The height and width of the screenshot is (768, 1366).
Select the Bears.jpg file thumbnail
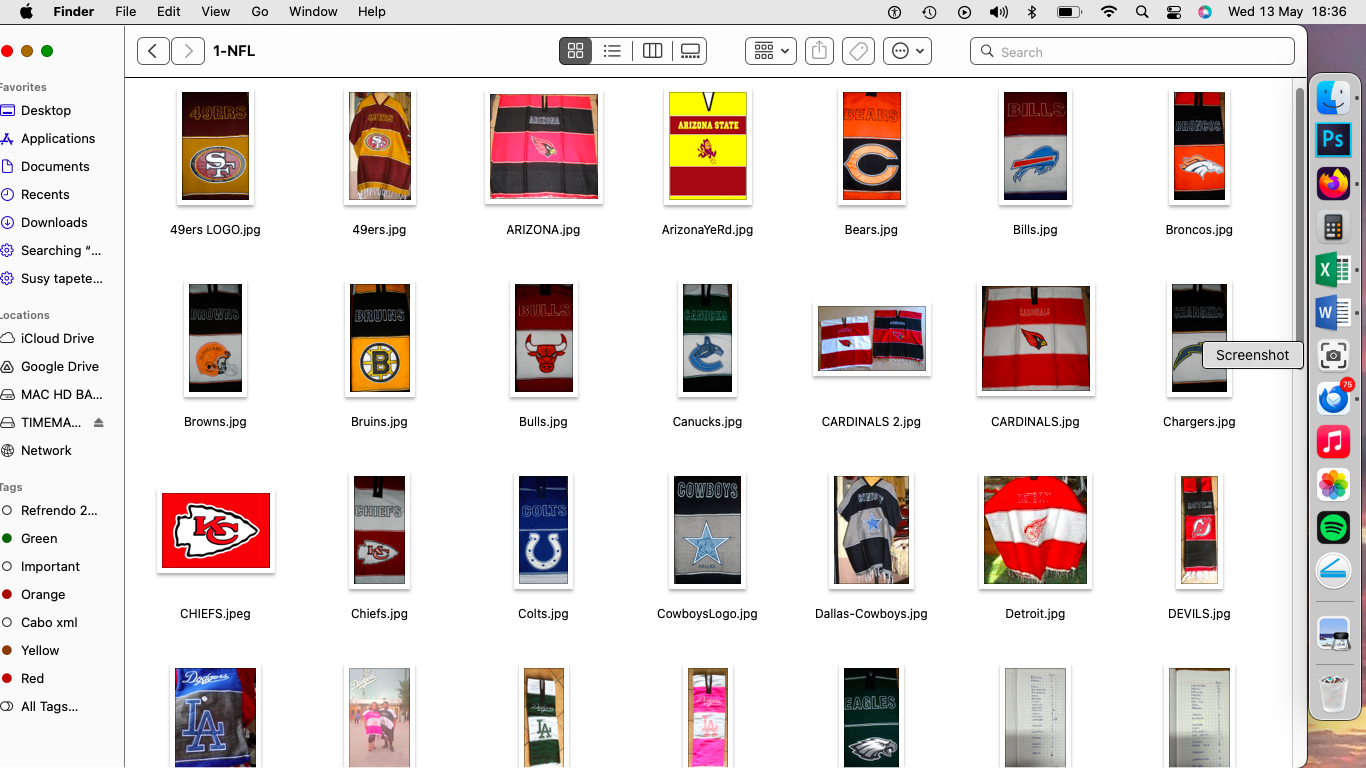pos(871,146)
